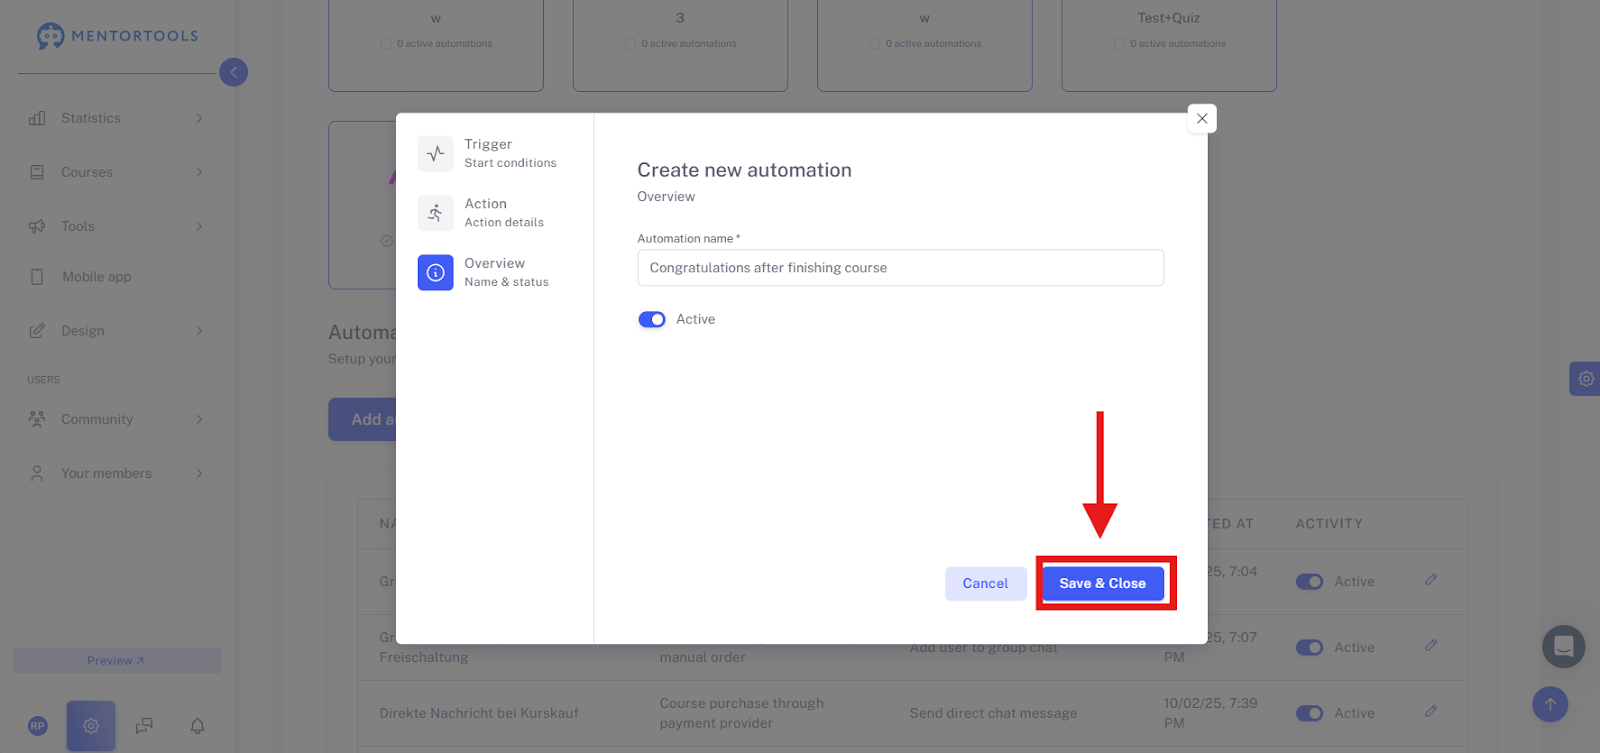The width and height of the screenshot is (1600, 753).
Task: Expand the Statistics chevron
Action: click(x=199, y=118)
